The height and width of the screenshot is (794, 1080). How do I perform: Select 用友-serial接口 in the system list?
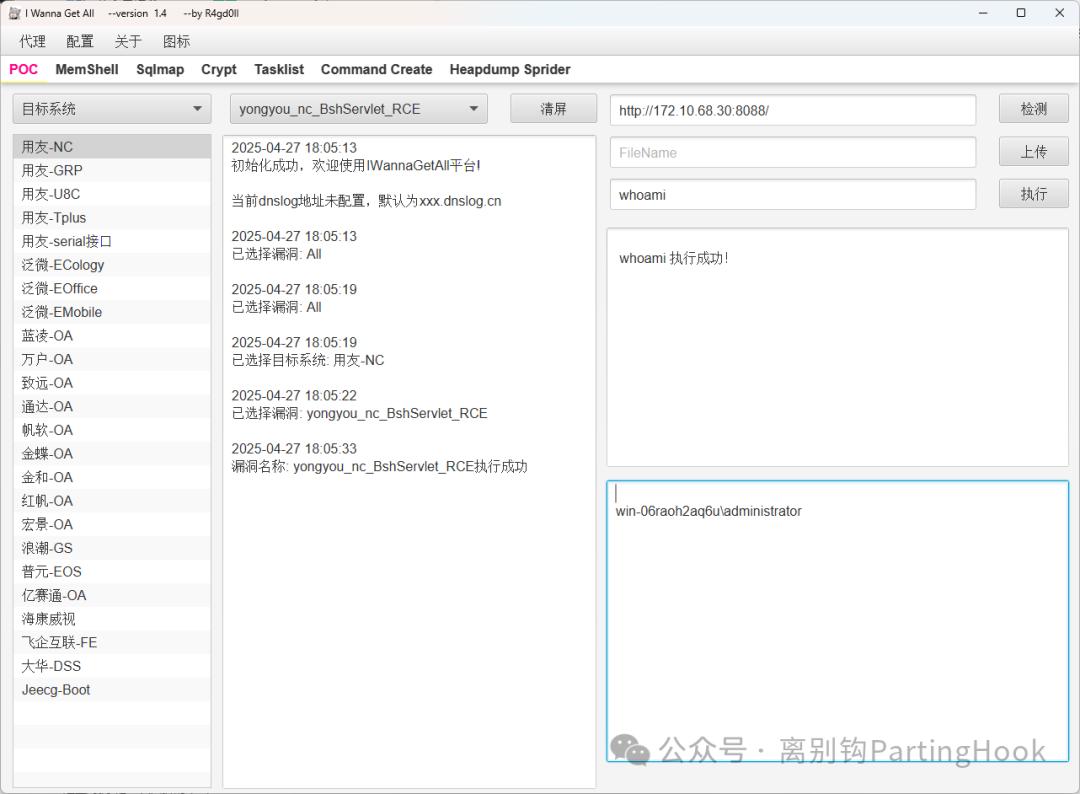pyautogui.click(x=112, y=241)
